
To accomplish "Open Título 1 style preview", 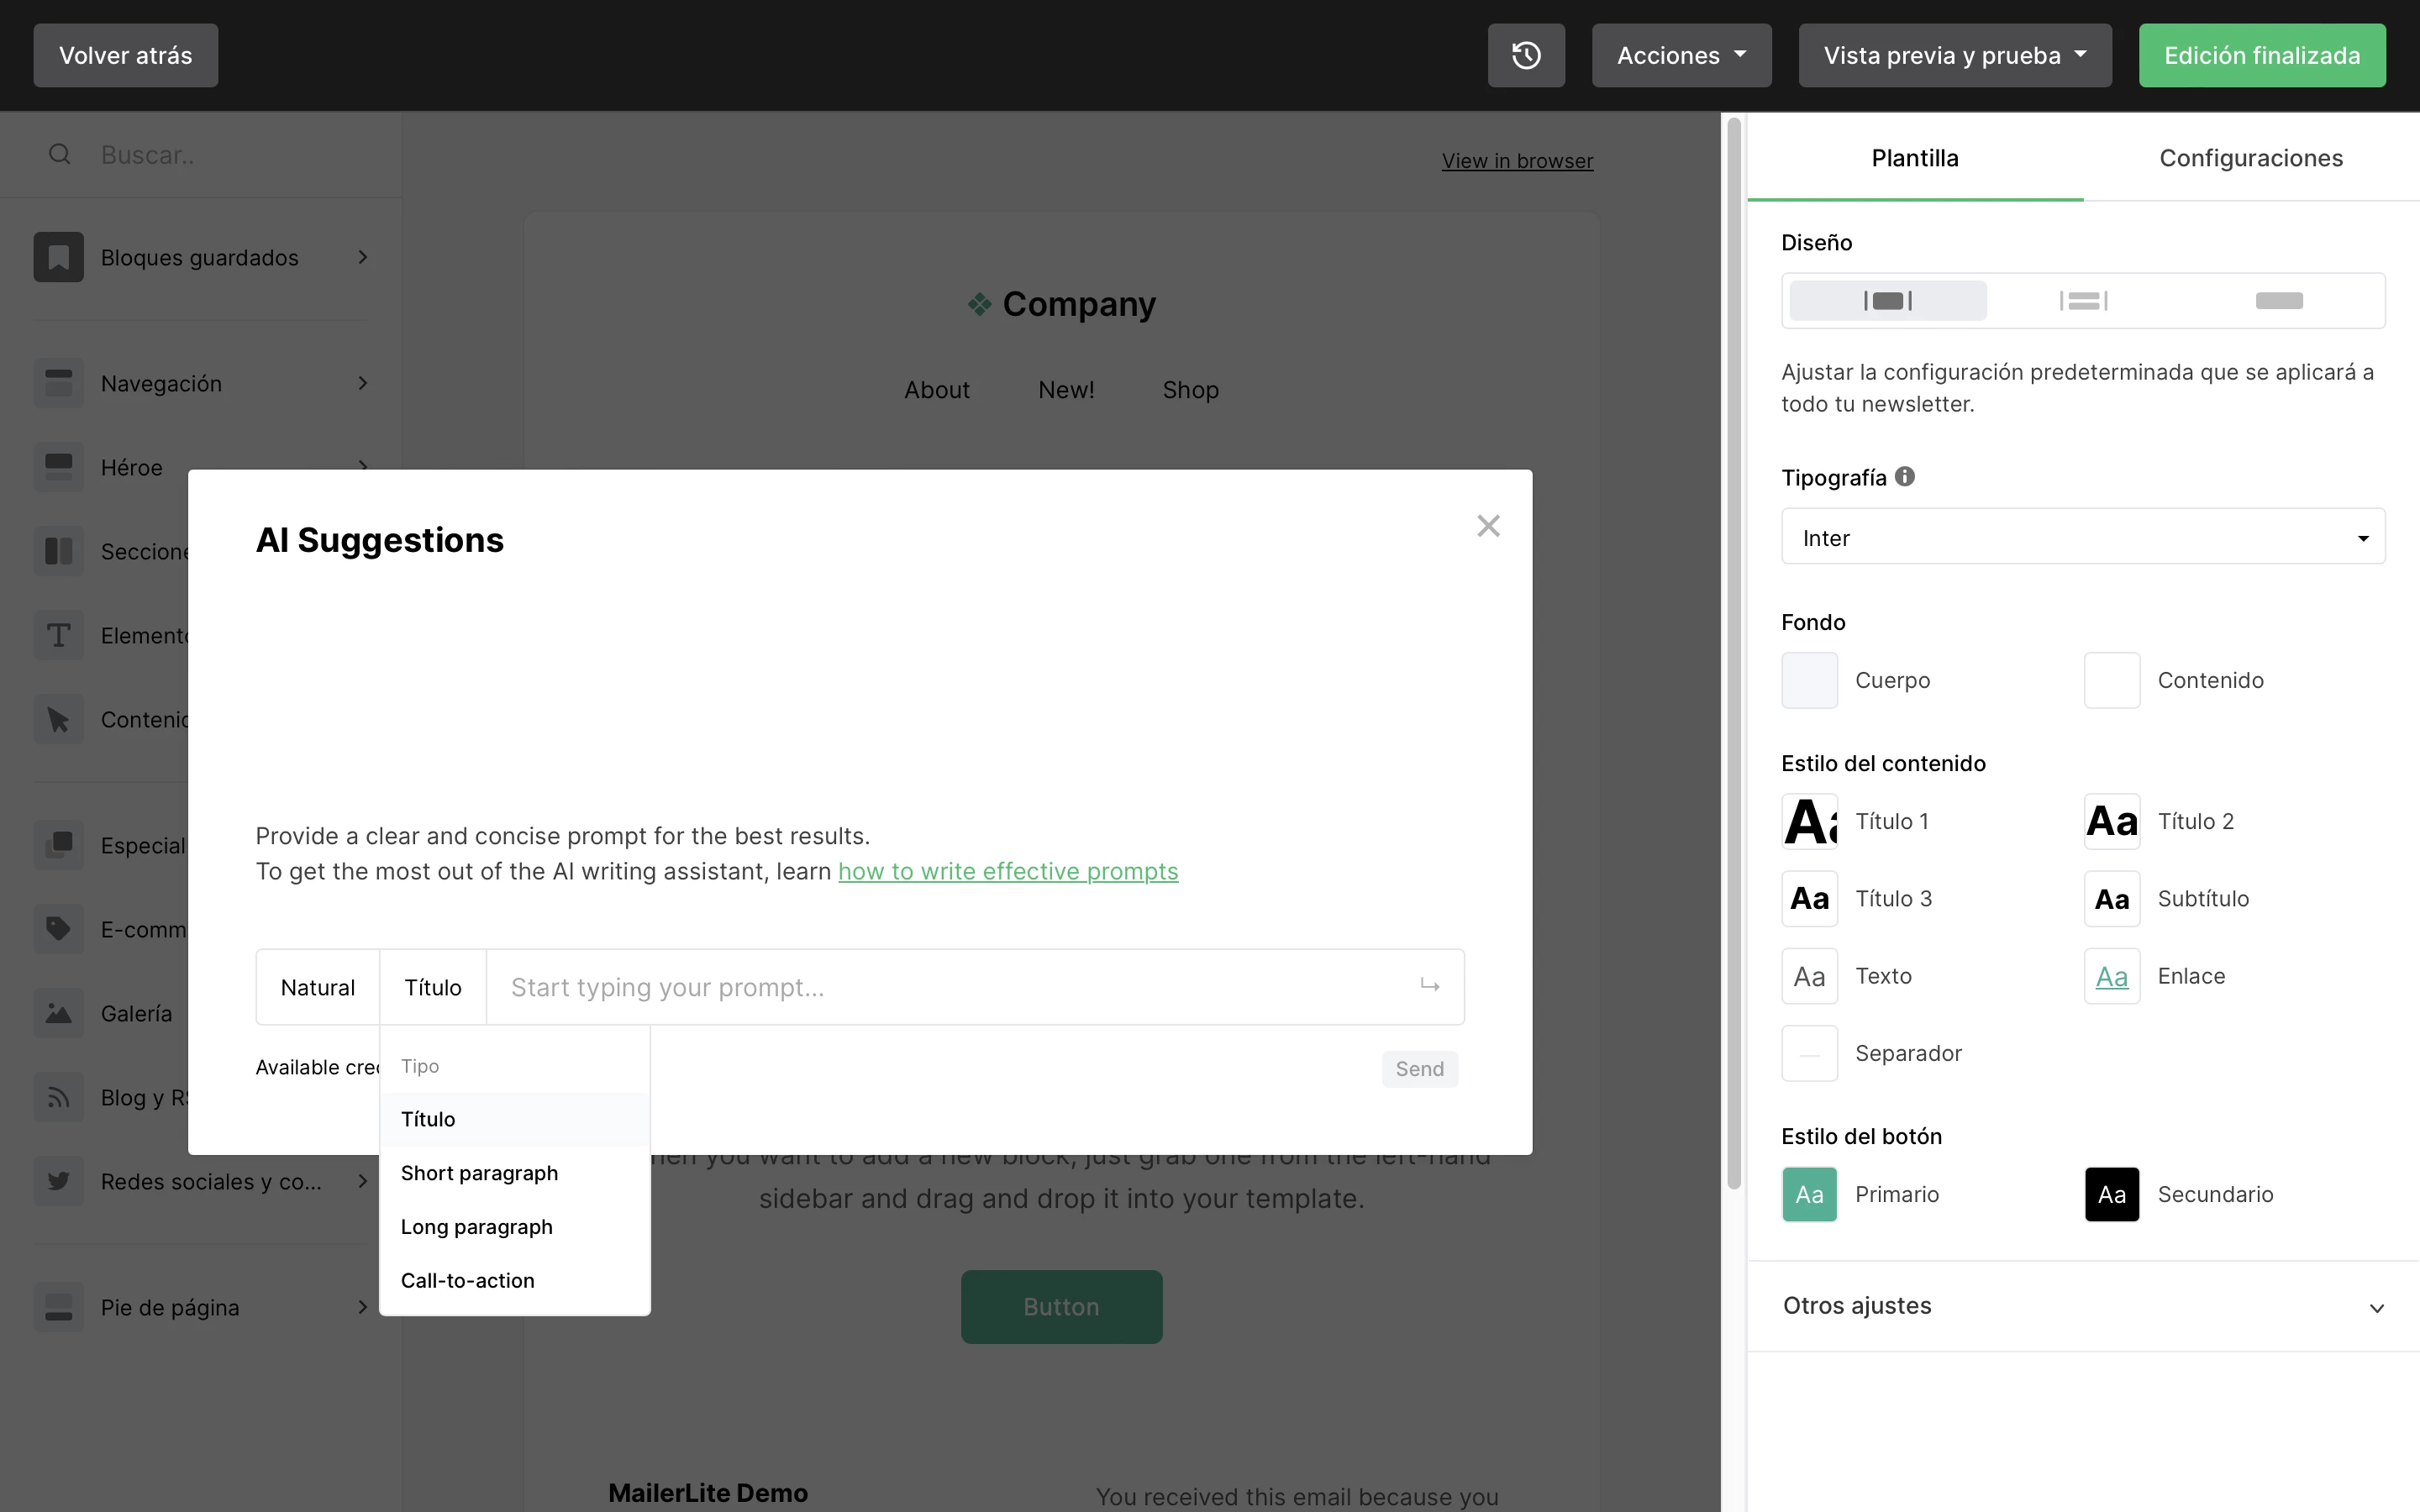I will coord(1810,821).
